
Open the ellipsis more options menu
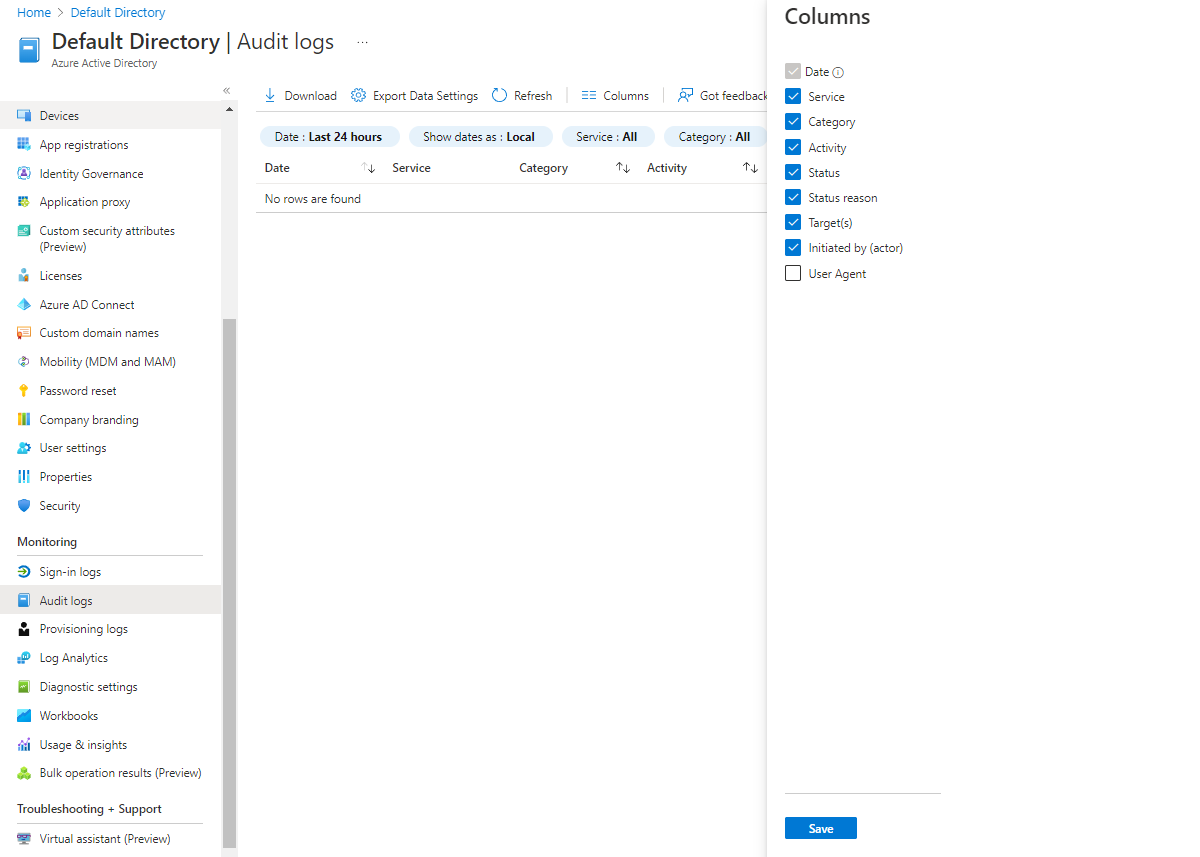362,43
